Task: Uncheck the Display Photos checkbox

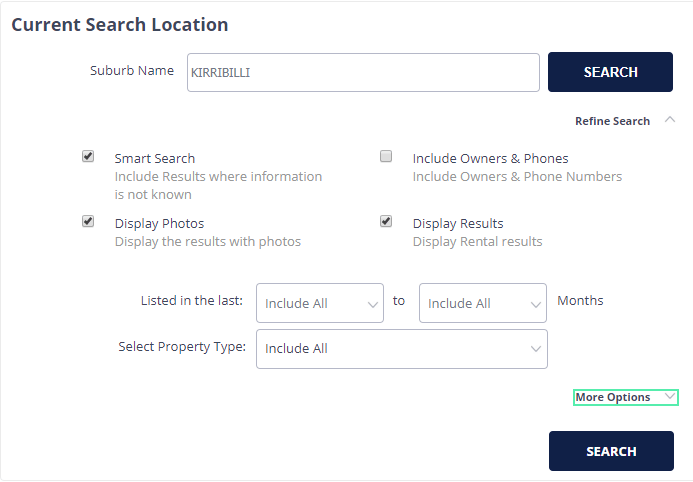Action: [x=88, y=221]
